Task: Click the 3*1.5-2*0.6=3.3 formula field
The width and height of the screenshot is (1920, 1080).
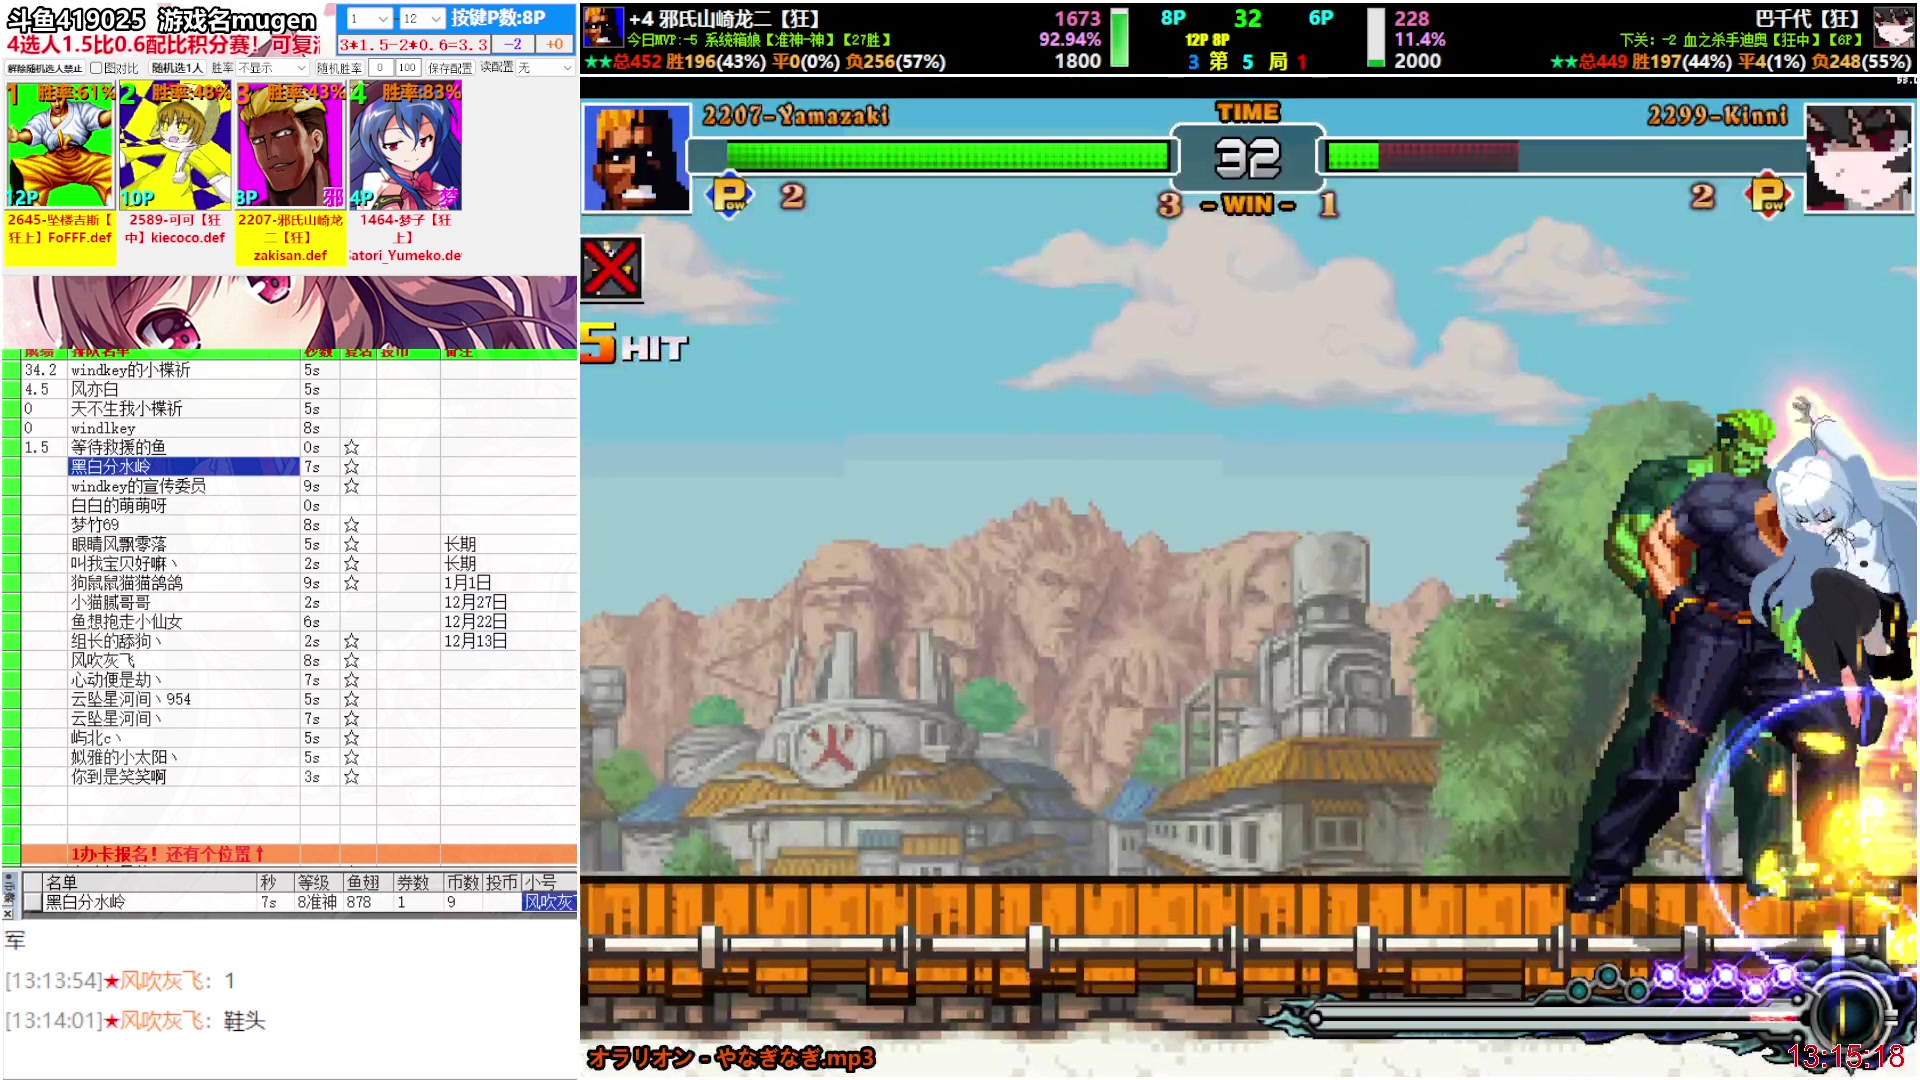Action: pyautogui.click(x=413, y=44)
